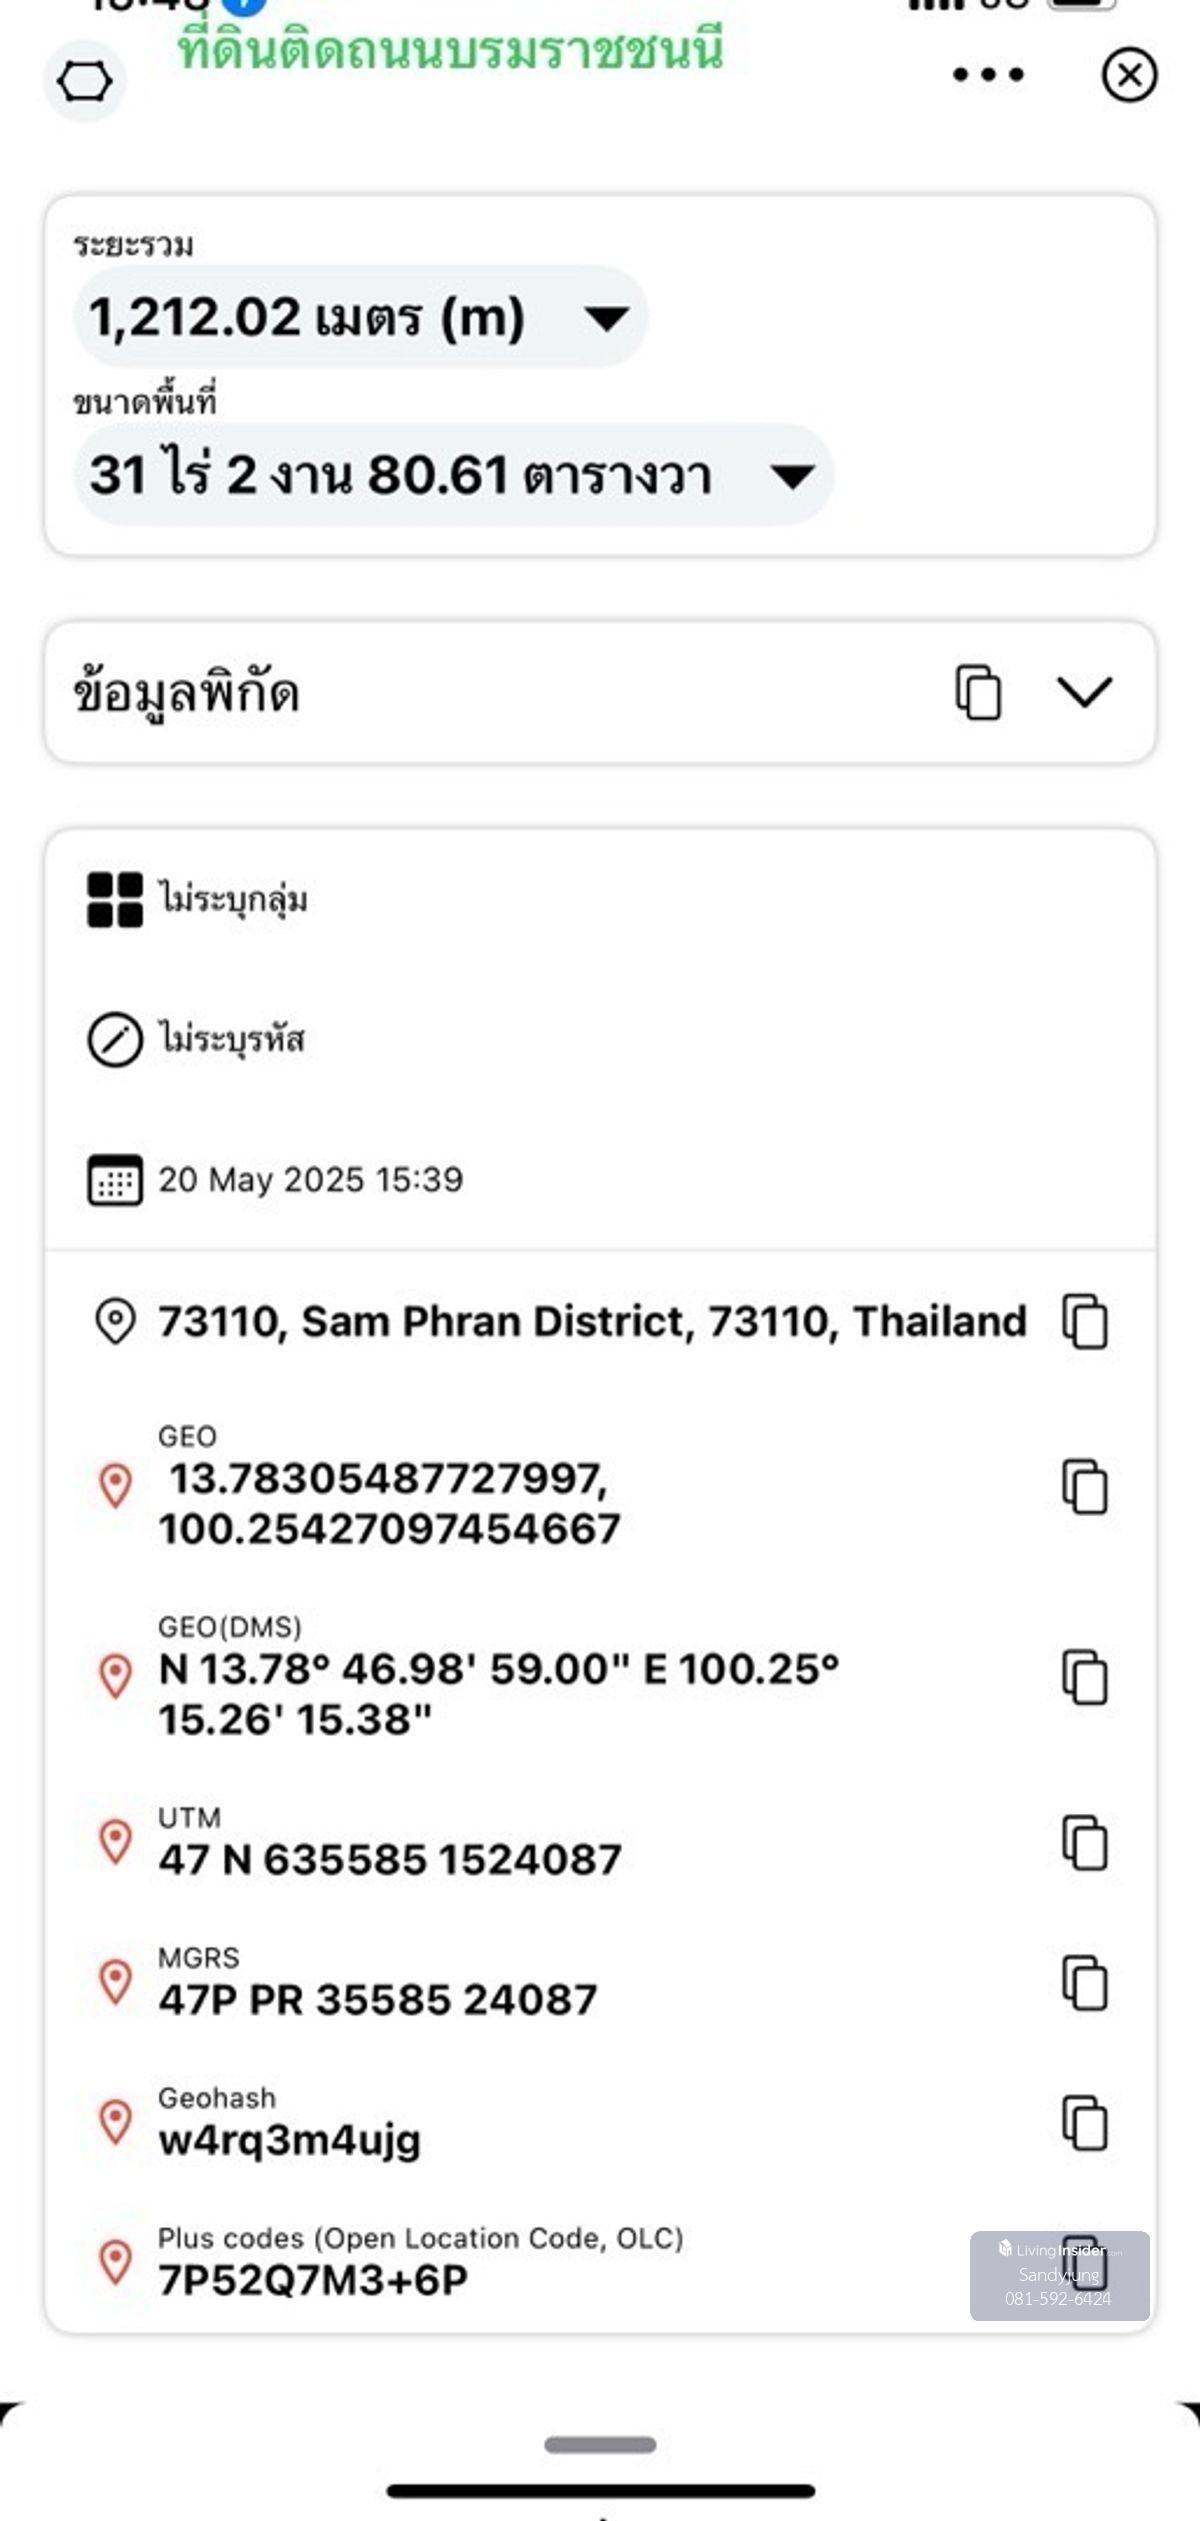Copy the GEO(DMS) coordinates
The height and width of the screenshot is (2521, 1200).
pos(1085,1677)
